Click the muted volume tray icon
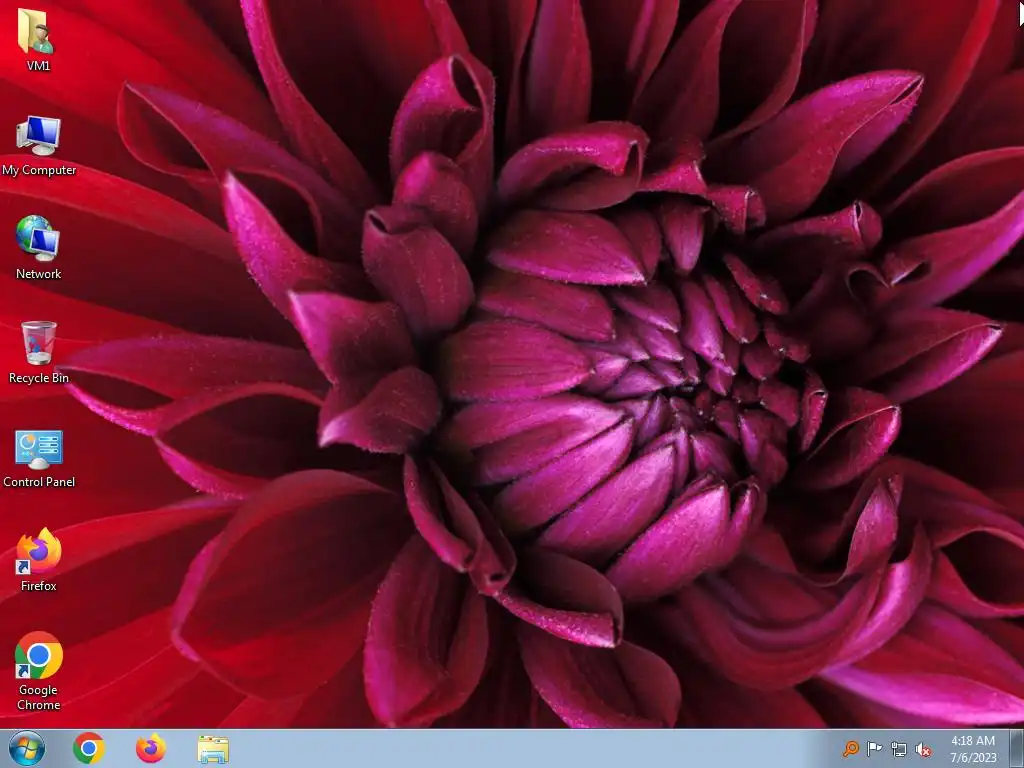Image resolution: width=1024 pixels, height=768 pixels. 923,749
